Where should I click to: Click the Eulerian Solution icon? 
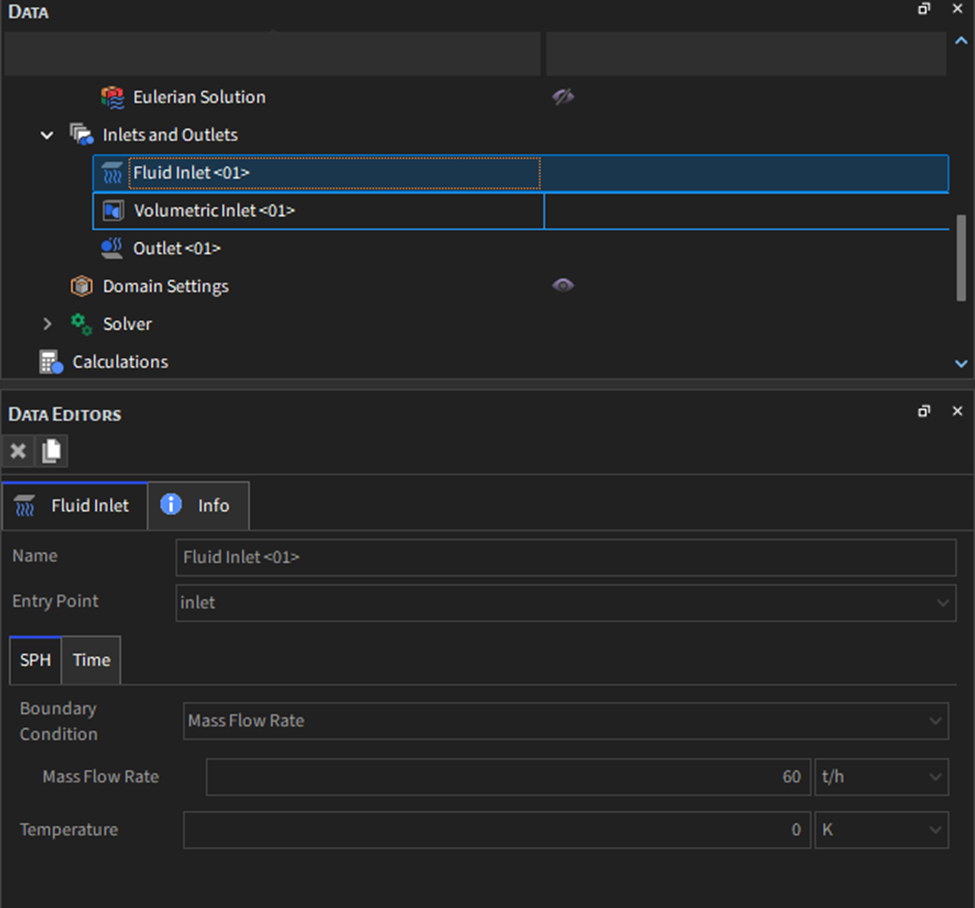113,97
